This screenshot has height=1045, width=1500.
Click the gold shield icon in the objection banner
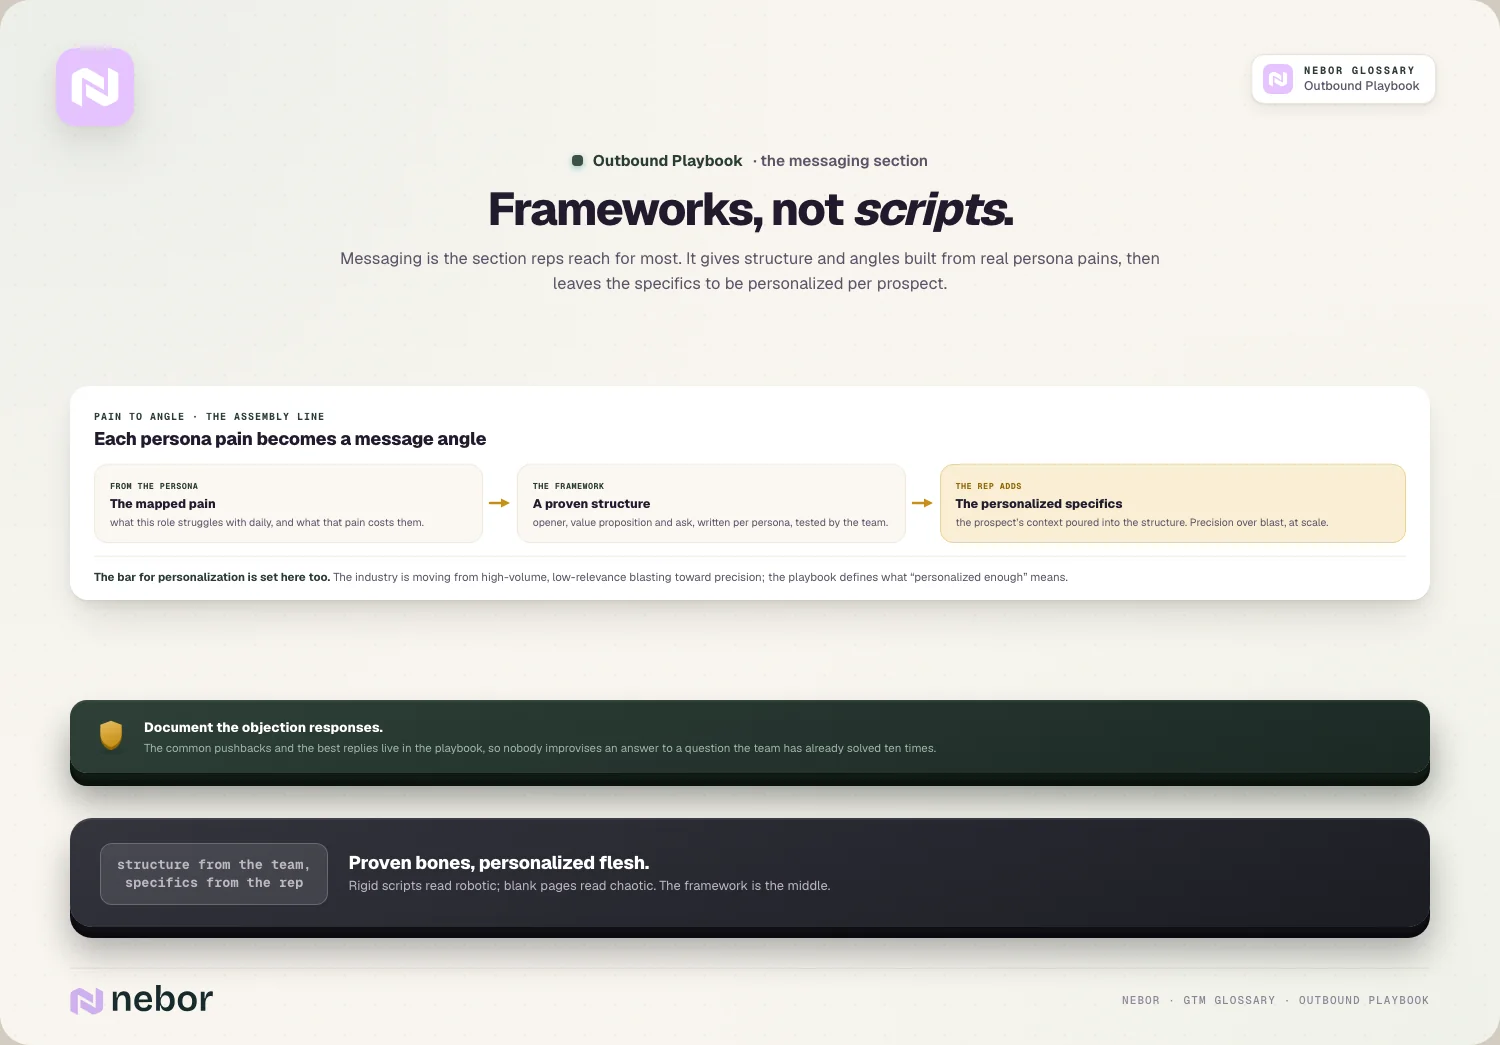111,736
